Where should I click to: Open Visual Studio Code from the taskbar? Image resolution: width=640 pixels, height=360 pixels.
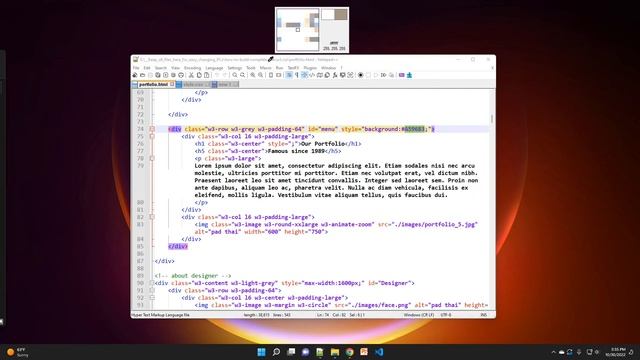(x=379, y=352)
